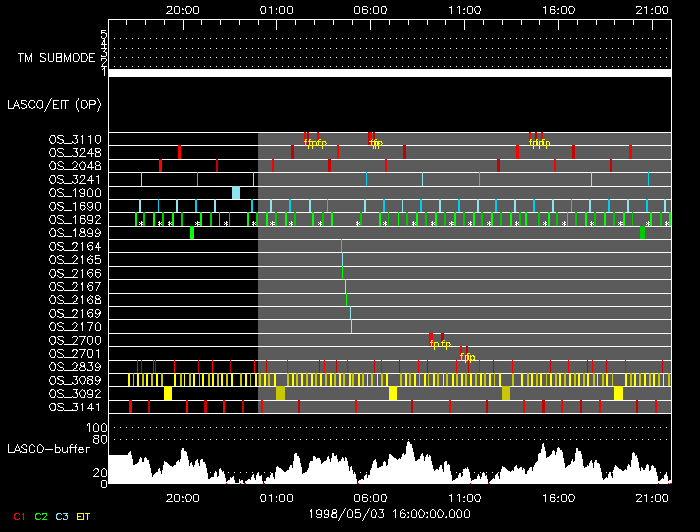Click the white TM SUBMODE level 1 bar
This screenshot has width=700, height=532.
tap(389, 73)
